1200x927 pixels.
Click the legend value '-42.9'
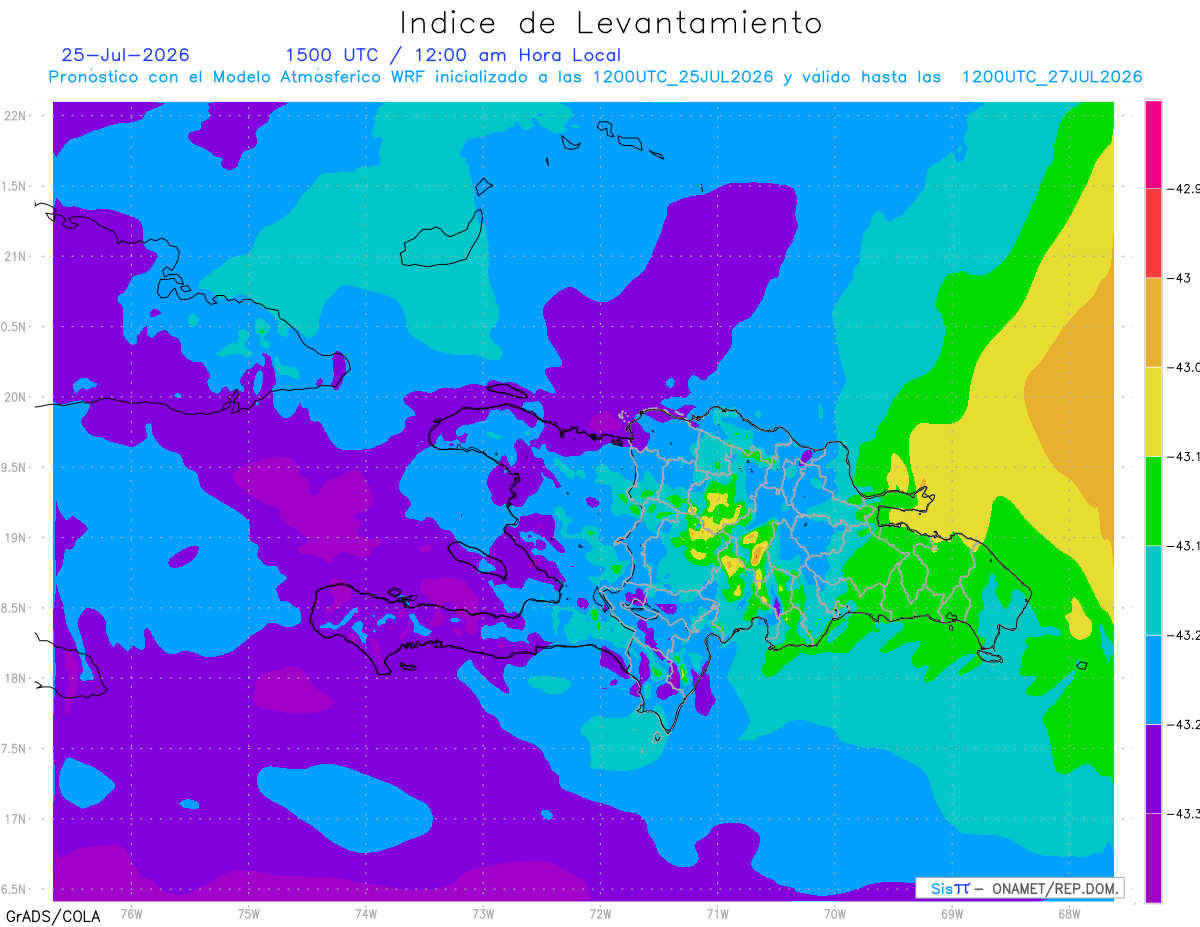click(x=1183, y=188)
